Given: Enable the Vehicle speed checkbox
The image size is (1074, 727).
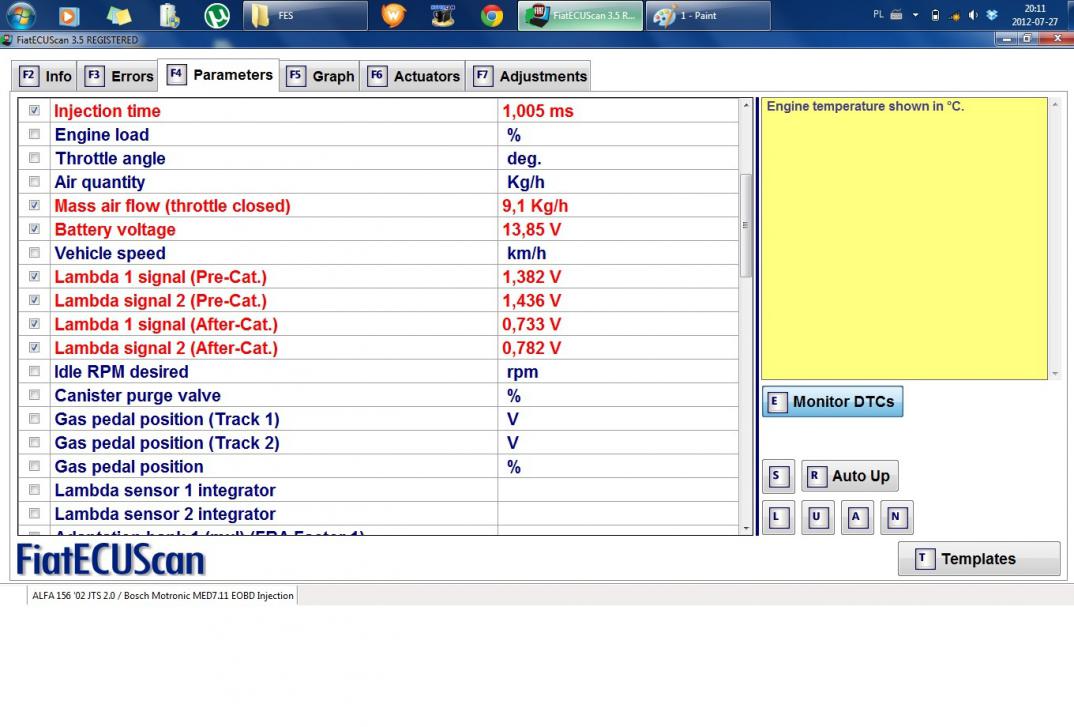Looking at the screenshot, I should tap(34, 253).
